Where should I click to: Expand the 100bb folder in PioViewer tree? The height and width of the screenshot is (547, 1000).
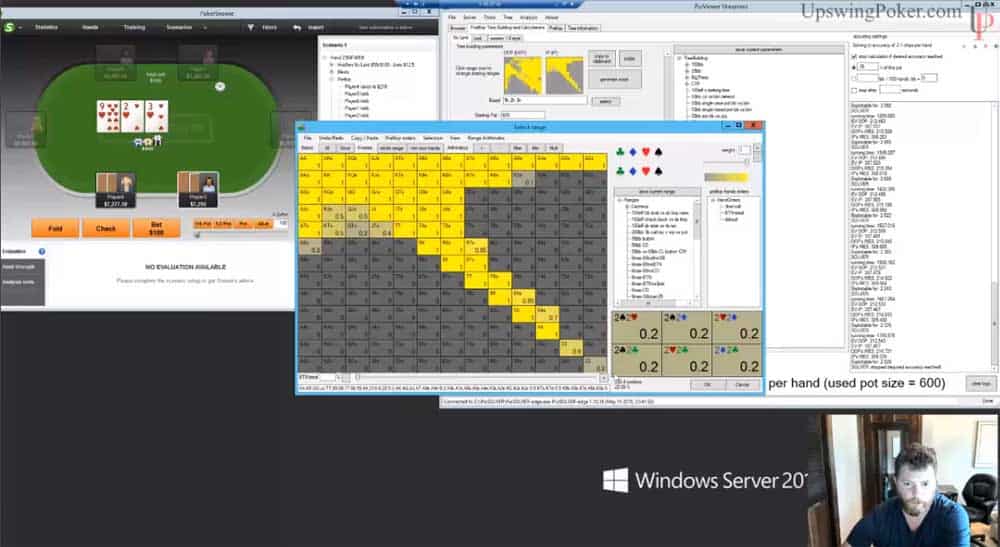pos(688,64)
